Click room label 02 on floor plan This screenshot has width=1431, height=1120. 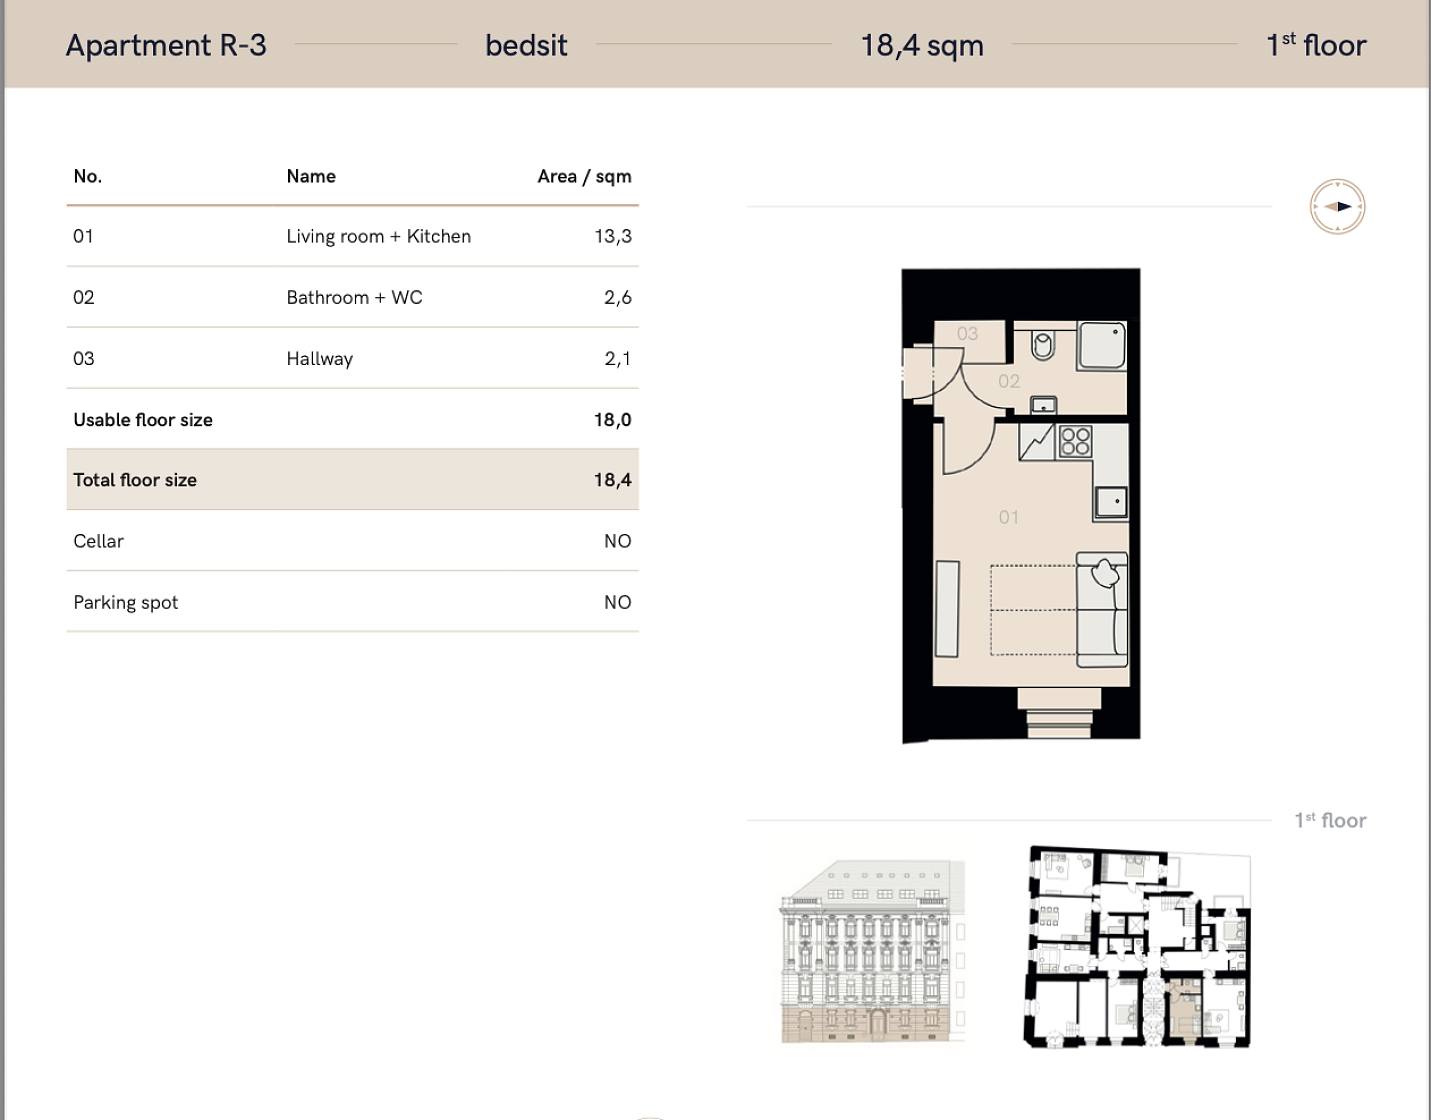(1009, 381)
